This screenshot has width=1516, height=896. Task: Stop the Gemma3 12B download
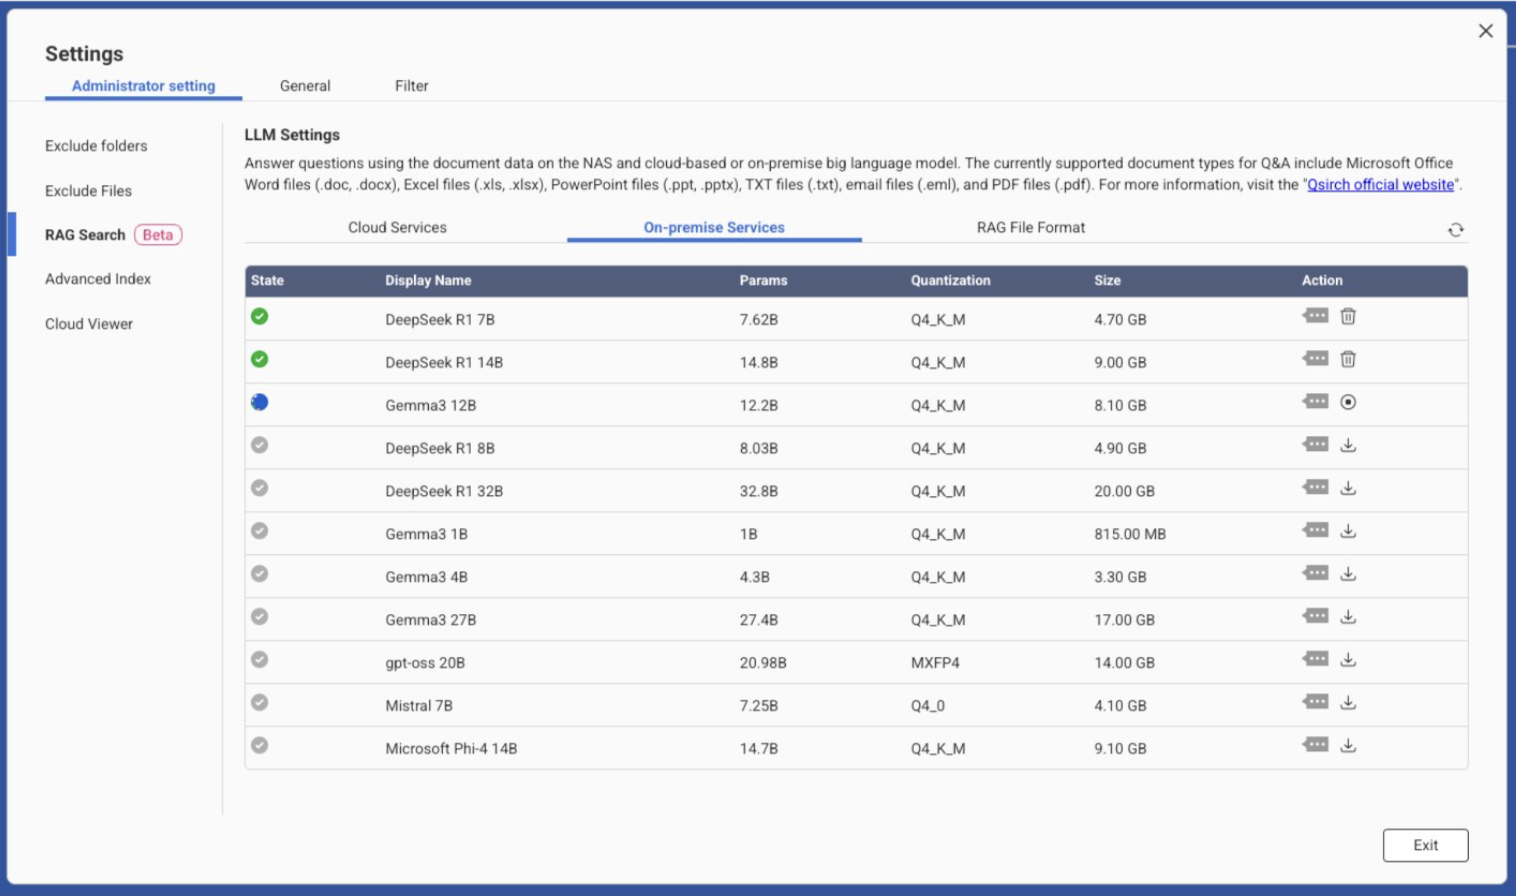pyautogui.click(x=1347, y=403)
